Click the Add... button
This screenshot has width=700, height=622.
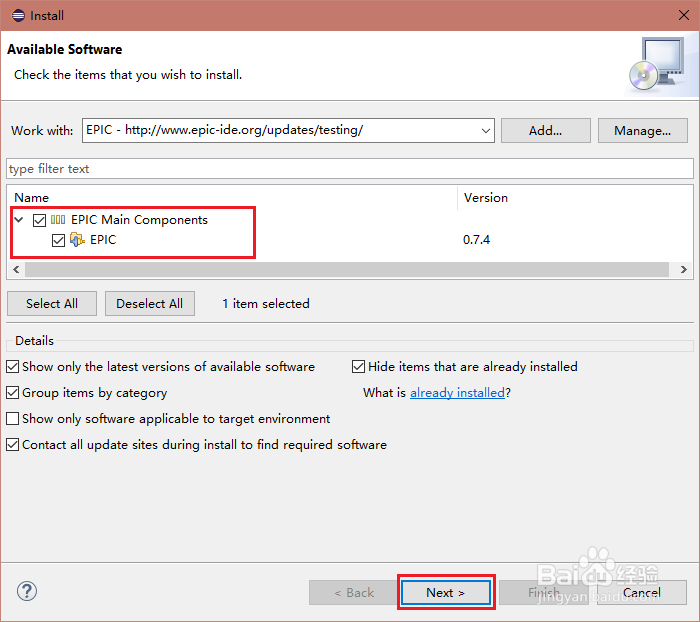(x=546, y=130)
